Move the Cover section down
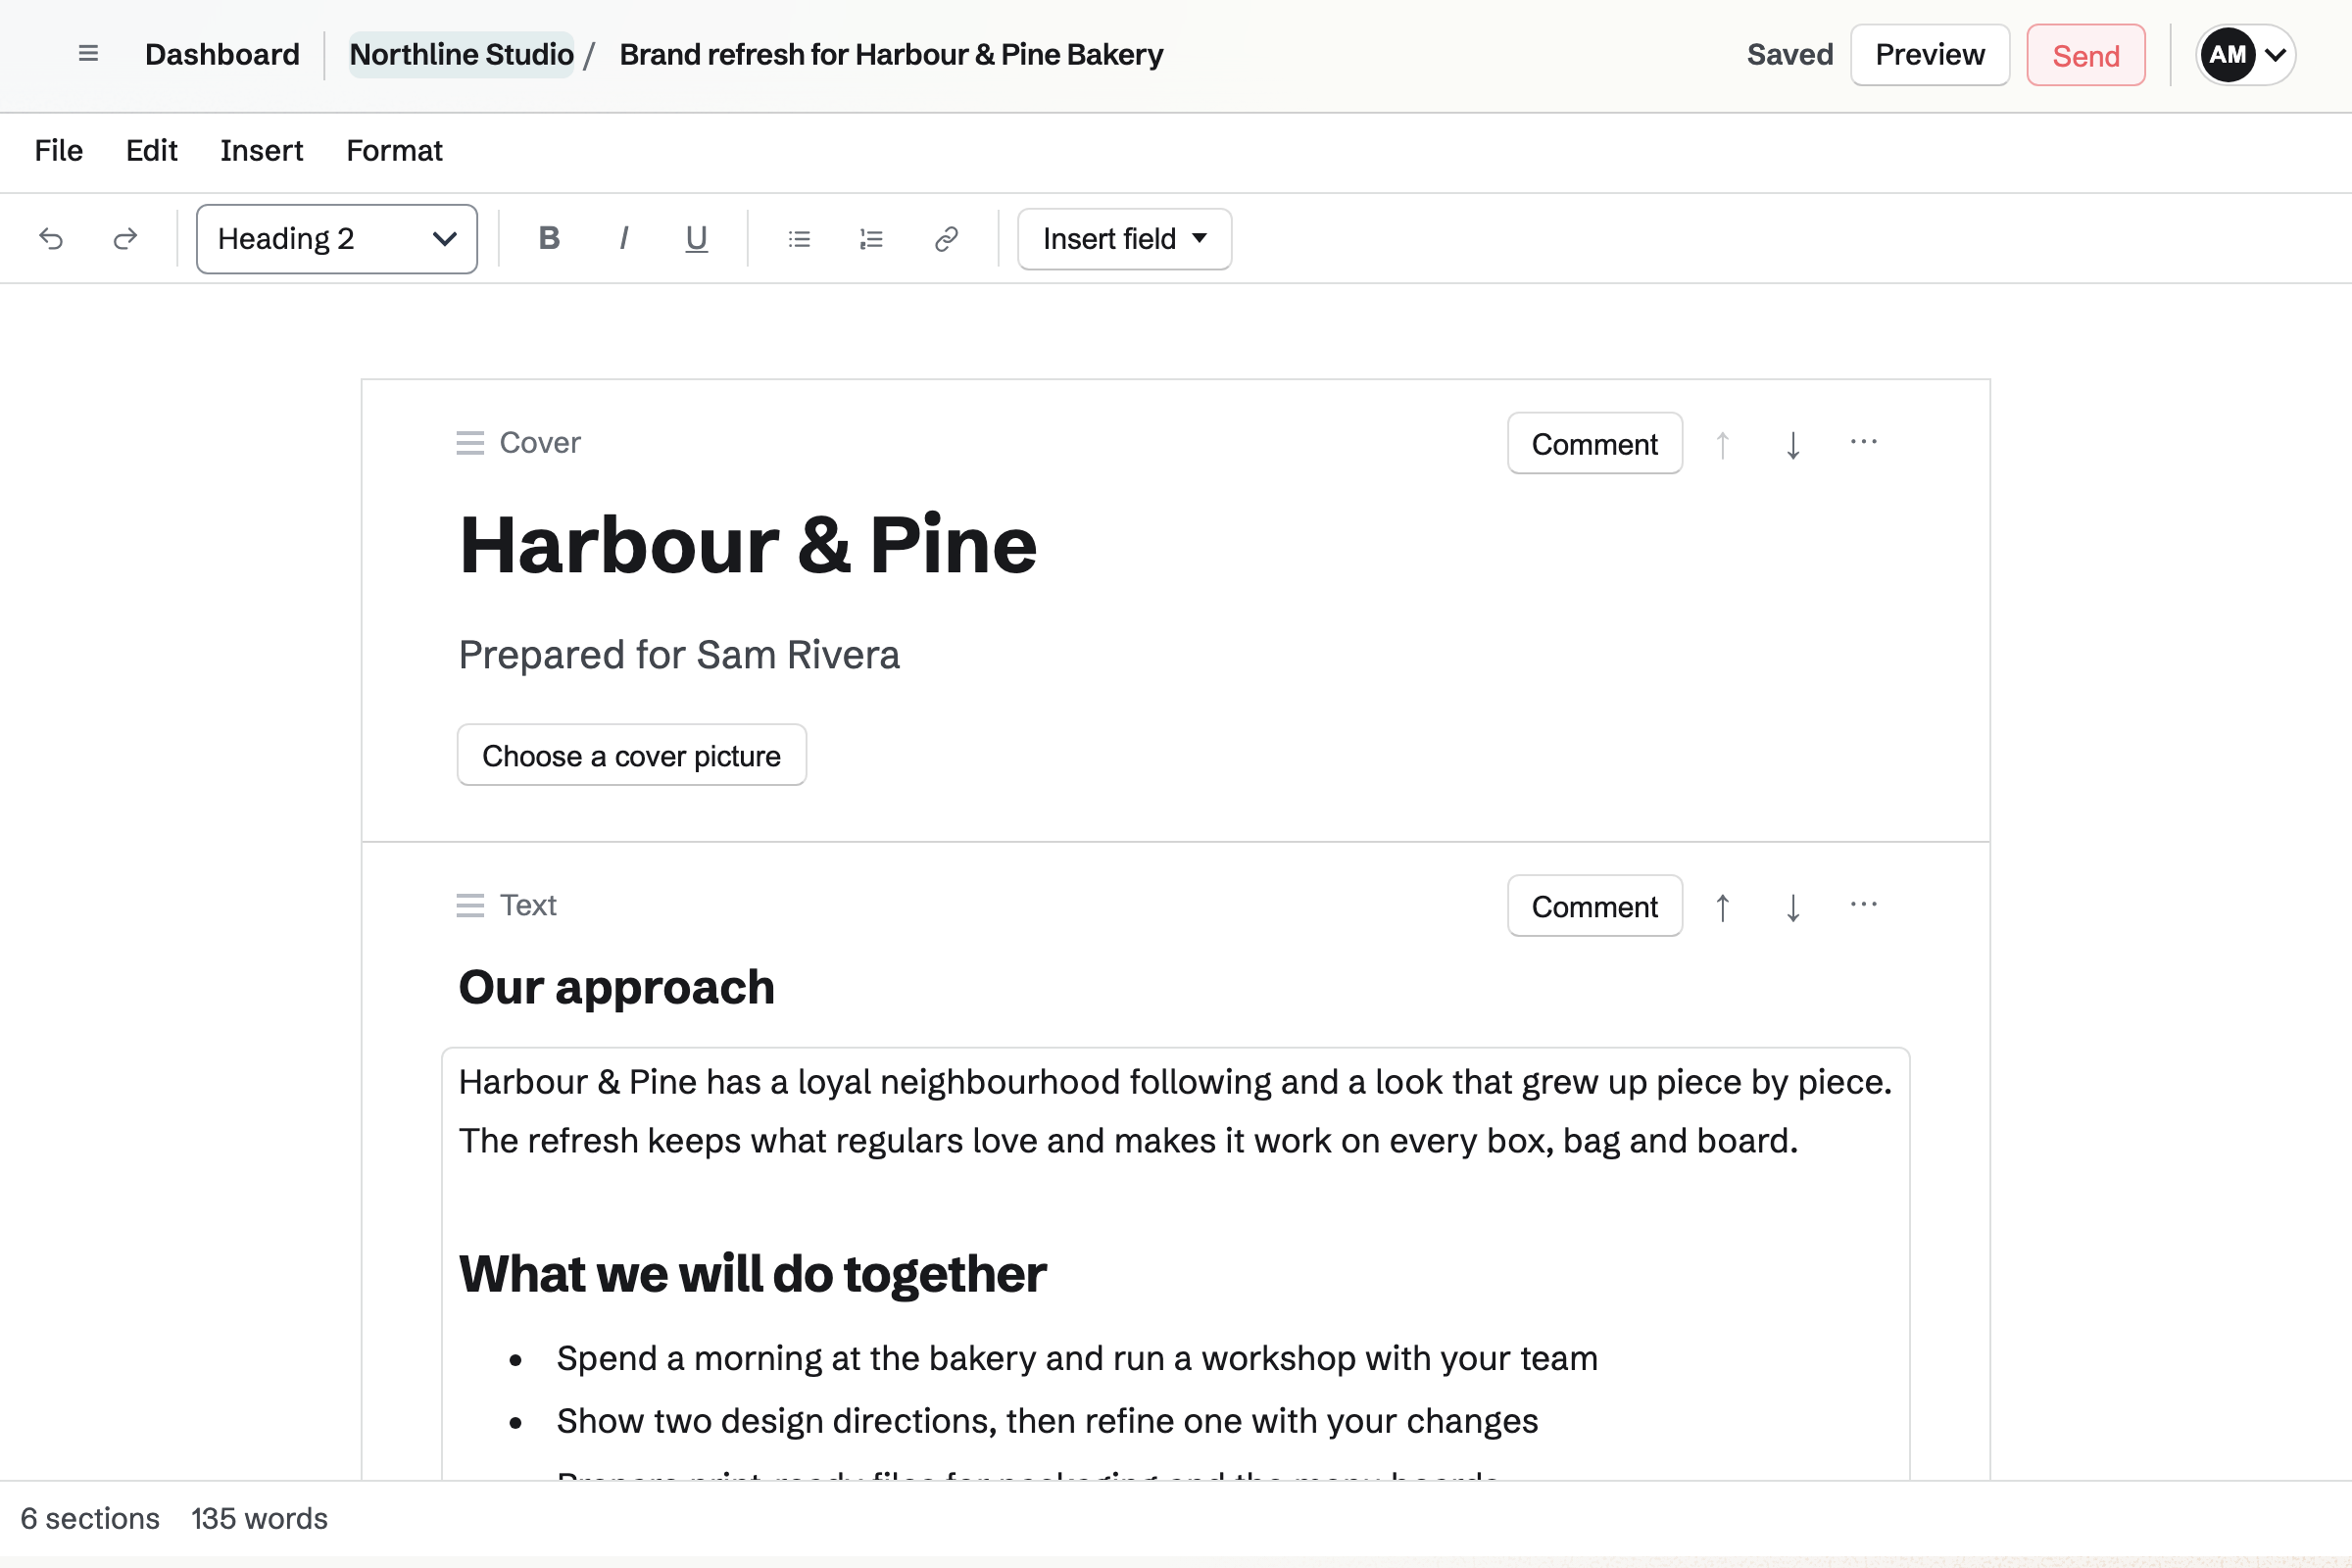This screenshot has height=1568, width=2352. point(1793,444)
